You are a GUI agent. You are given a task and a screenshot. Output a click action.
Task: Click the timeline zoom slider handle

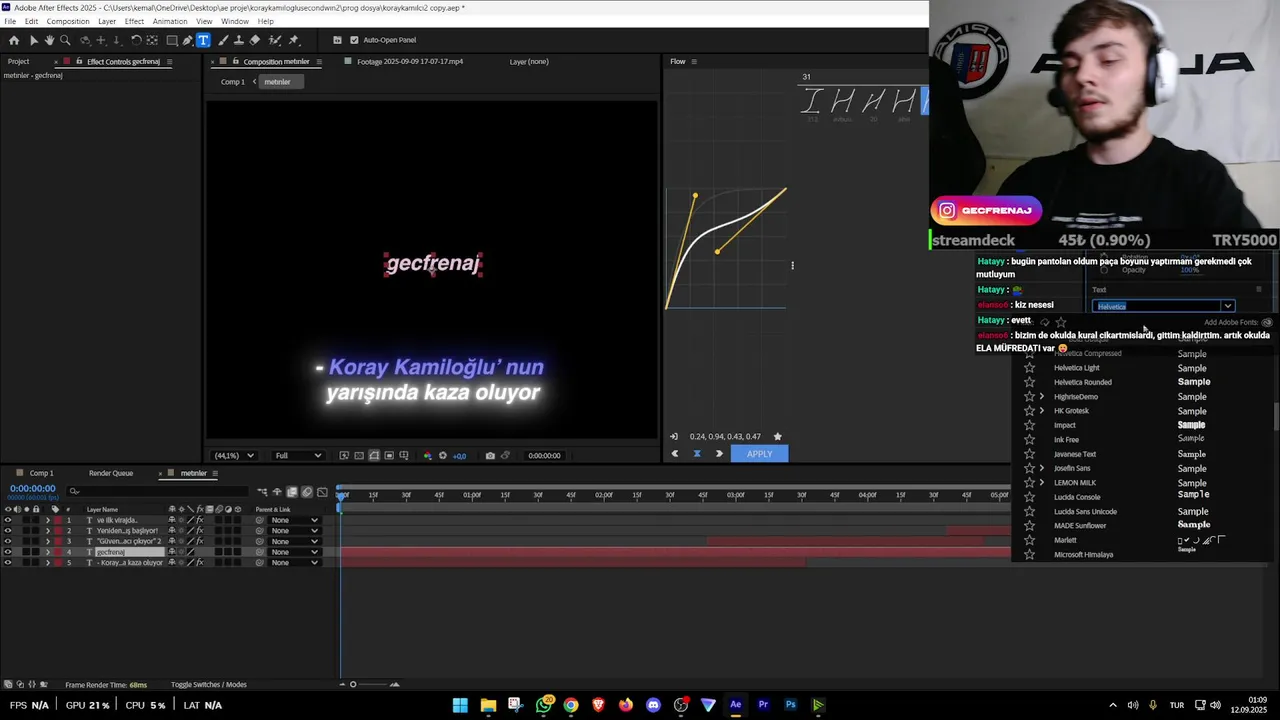tap(353, 685)
